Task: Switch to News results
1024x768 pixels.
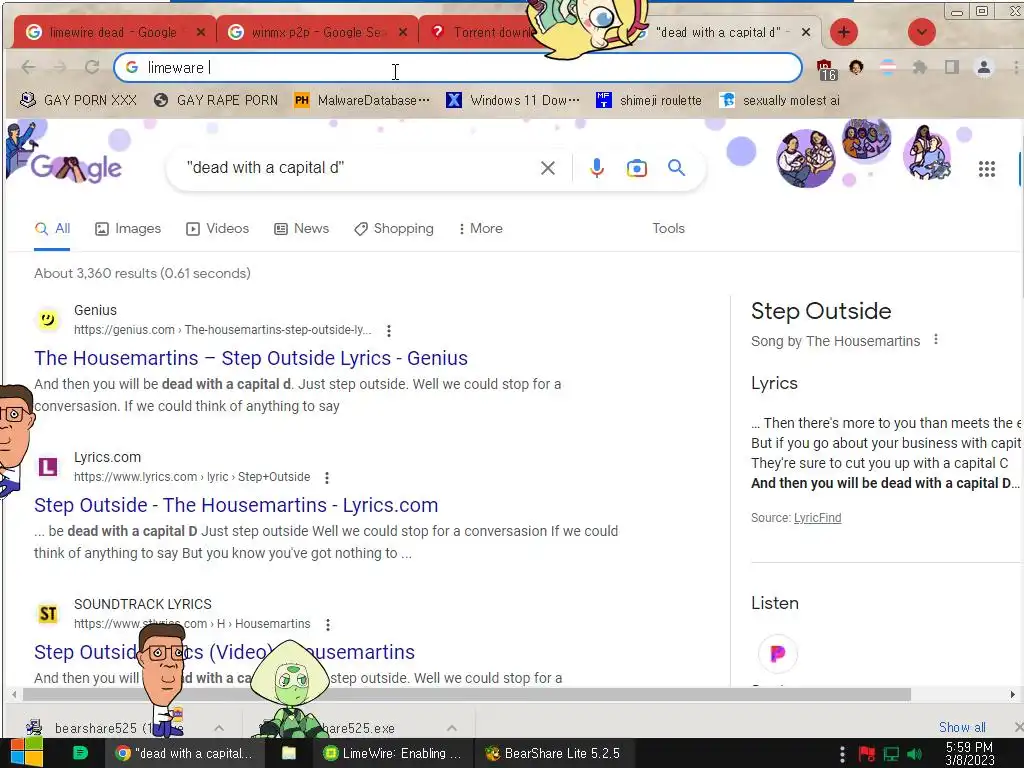Action: [301, 229]
